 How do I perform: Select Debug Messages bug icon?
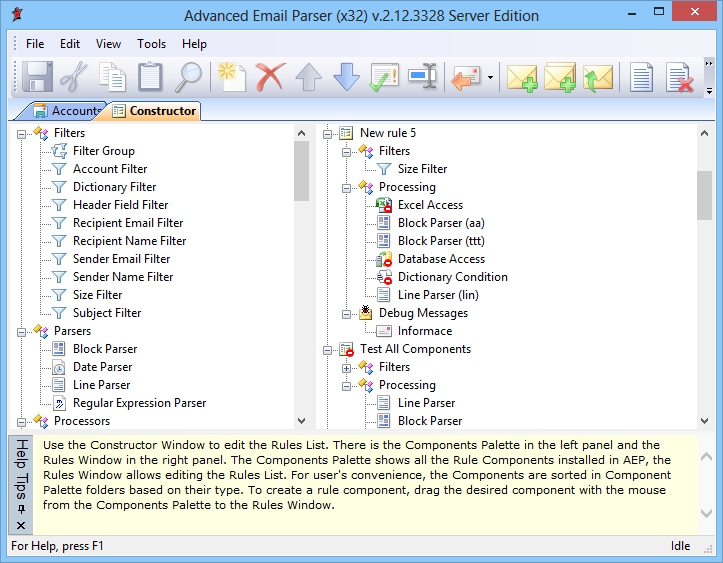pyautogui.click(x=365, y=312)
